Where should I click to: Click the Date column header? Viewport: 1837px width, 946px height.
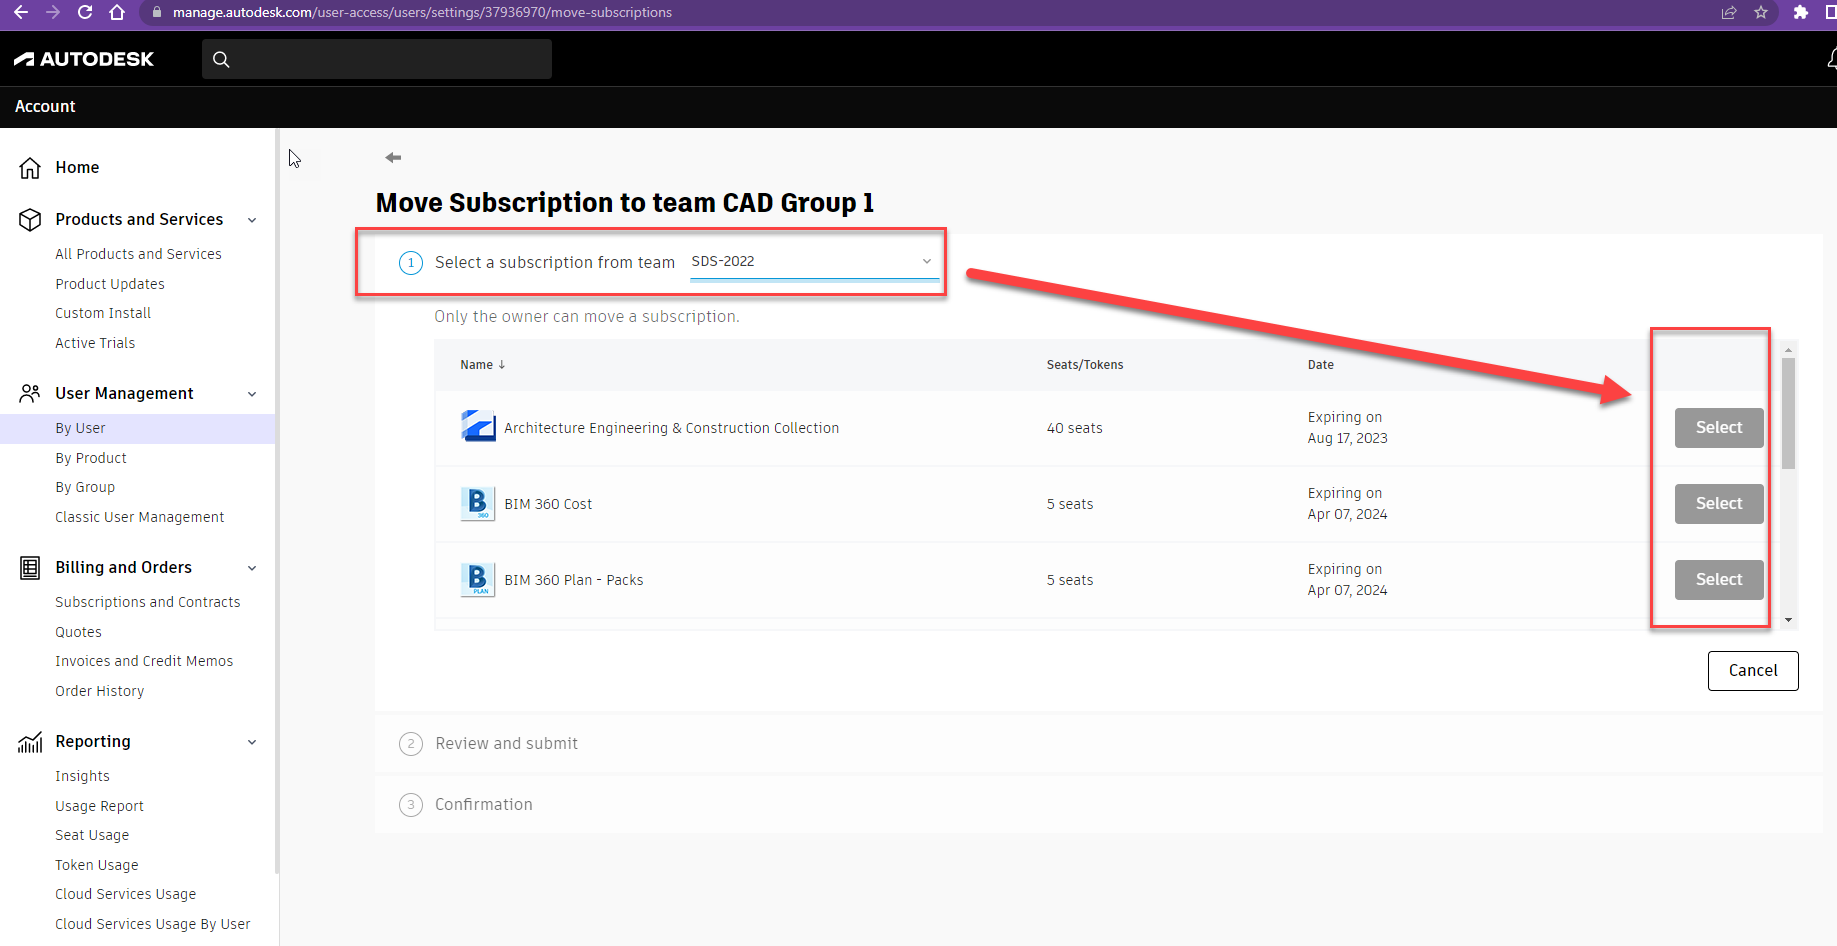[1321, 365]
